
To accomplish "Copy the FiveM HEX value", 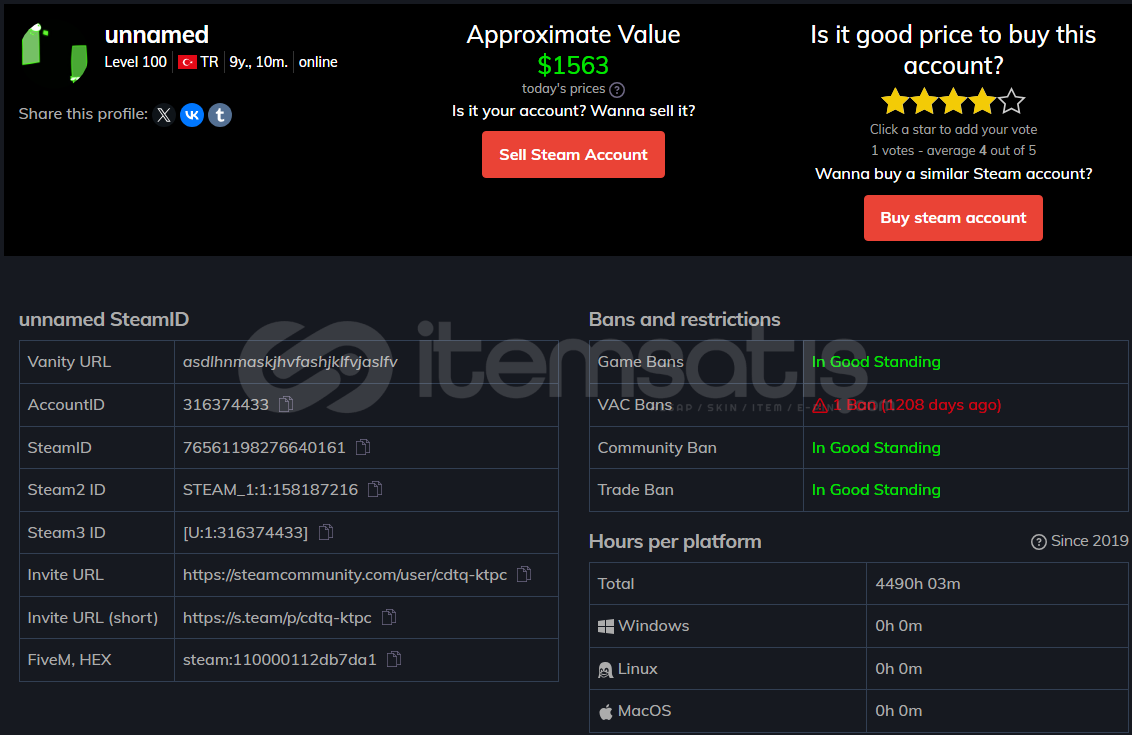I will point(394,659).
